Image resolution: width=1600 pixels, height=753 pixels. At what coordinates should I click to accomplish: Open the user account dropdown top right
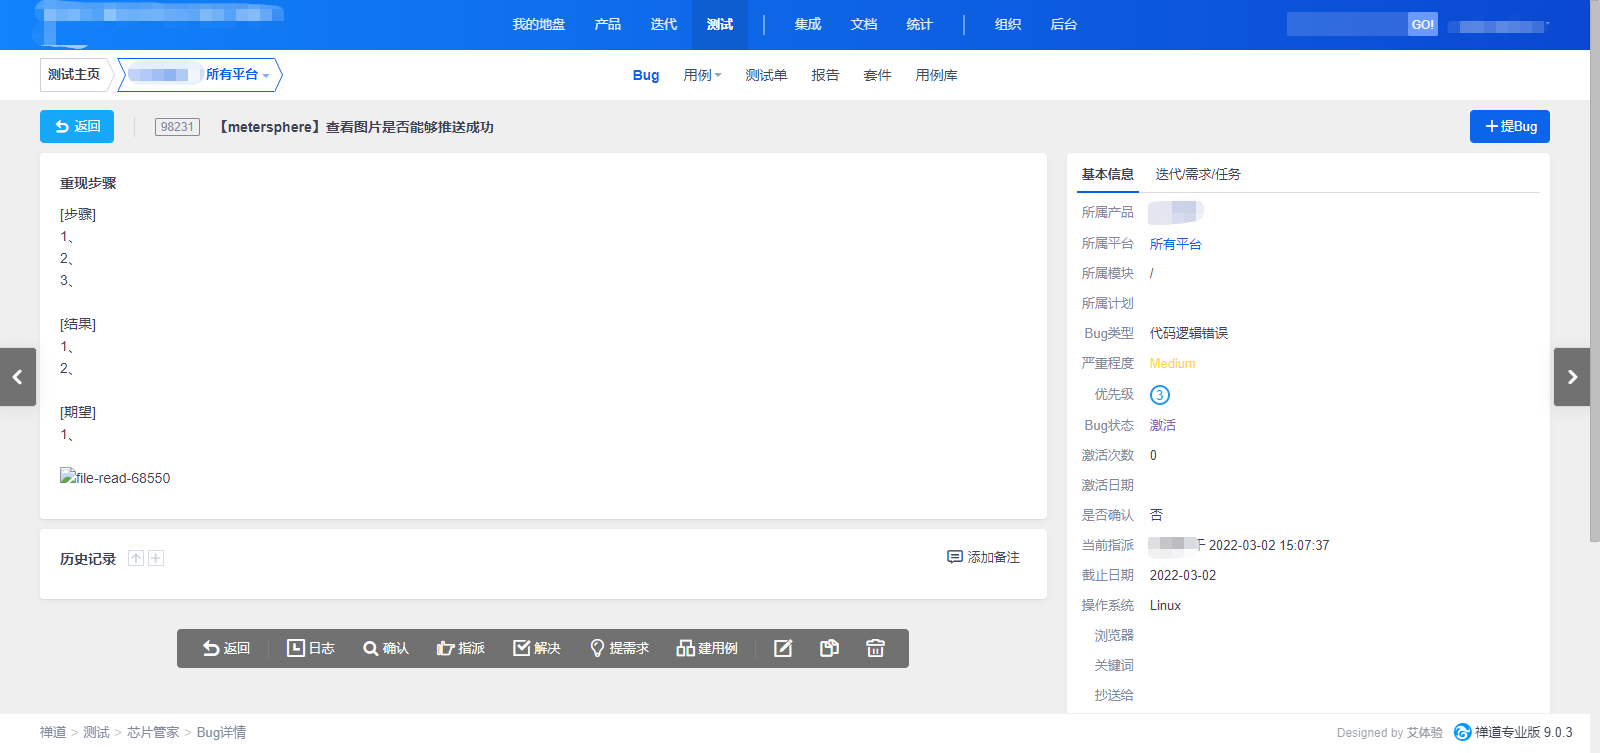coord(1500,26)
